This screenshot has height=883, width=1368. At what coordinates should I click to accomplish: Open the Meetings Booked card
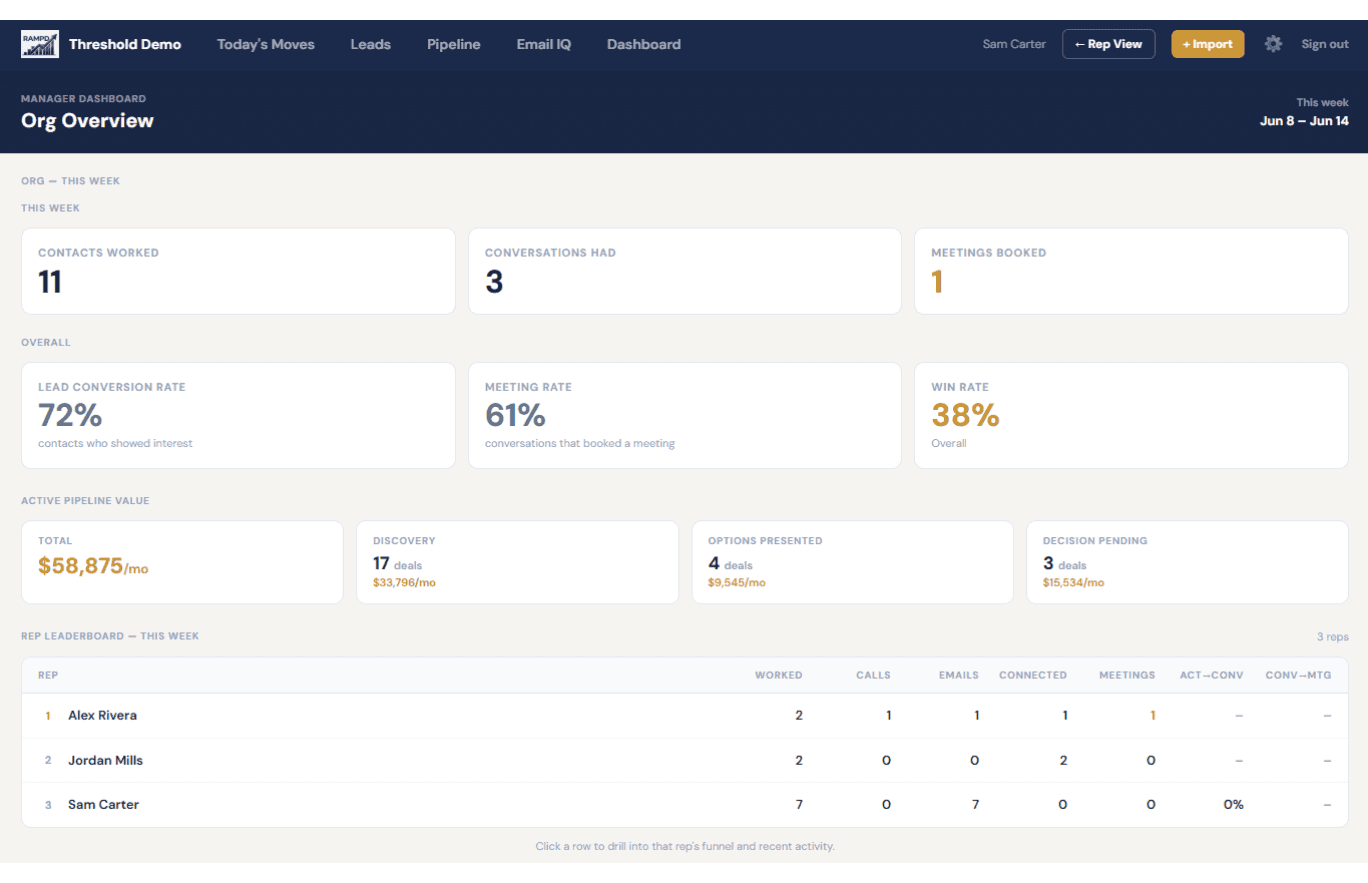point(1132,271)
